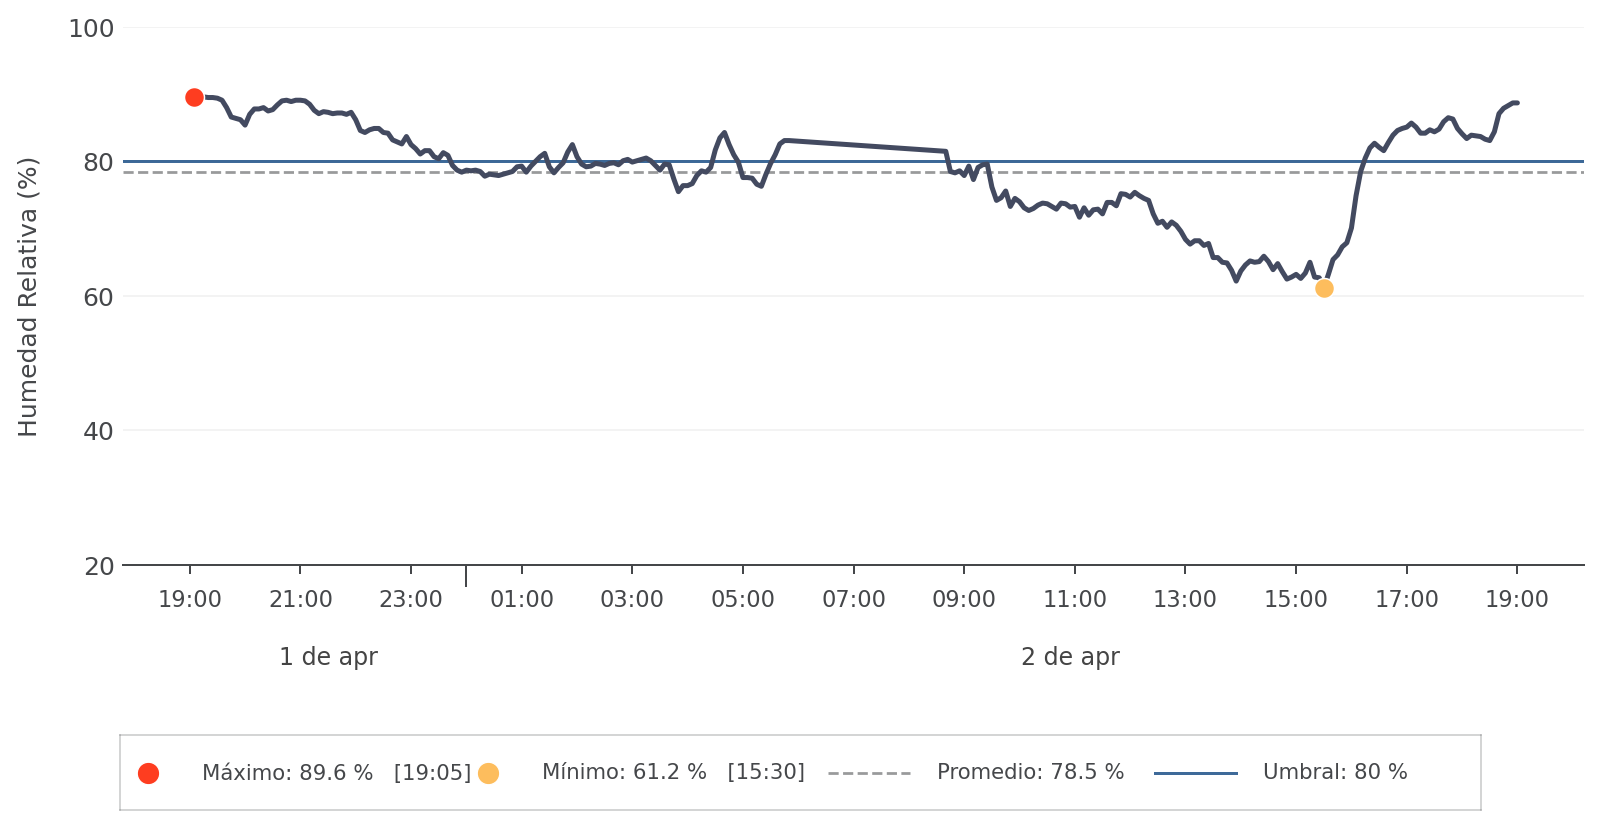Click the orange minimum point on the curve
This screenshot has height=828, width=1601.
pos(1324,288)
